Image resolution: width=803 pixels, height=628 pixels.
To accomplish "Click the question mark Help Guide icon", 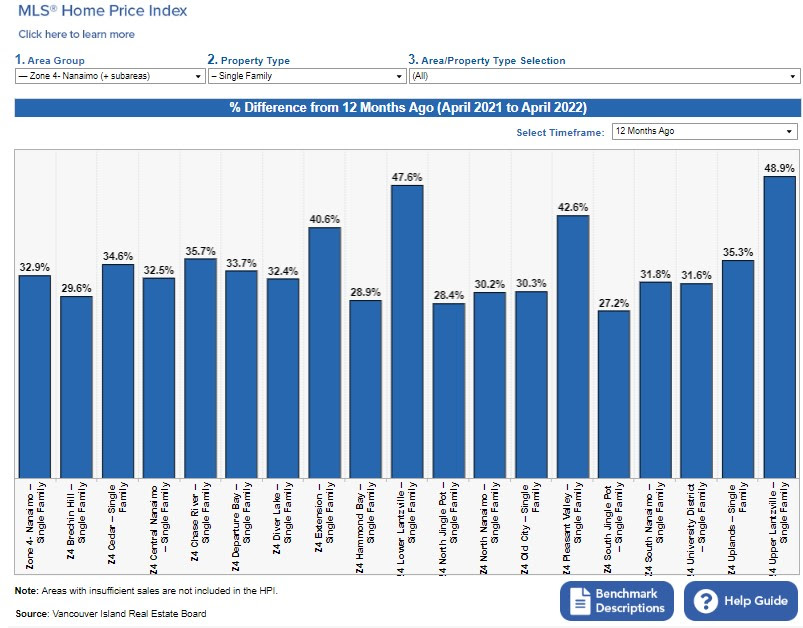I will click(706, 601).
